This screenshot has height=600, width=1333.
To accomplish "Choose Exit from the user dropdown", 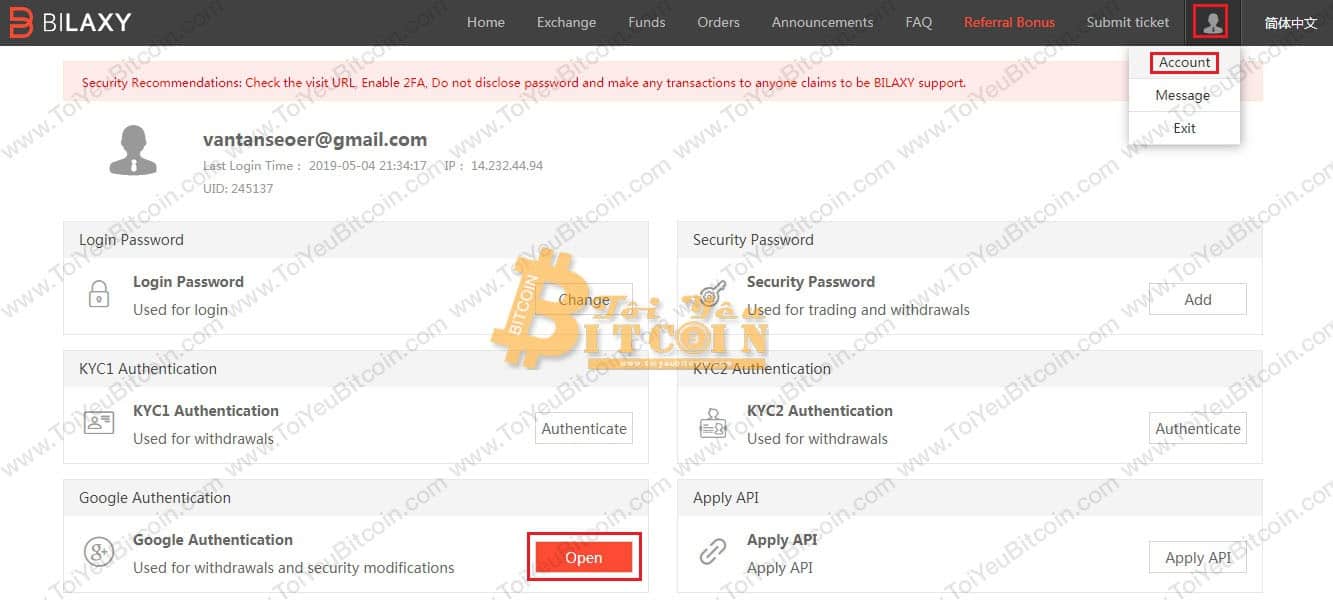I will [1184, 128].
